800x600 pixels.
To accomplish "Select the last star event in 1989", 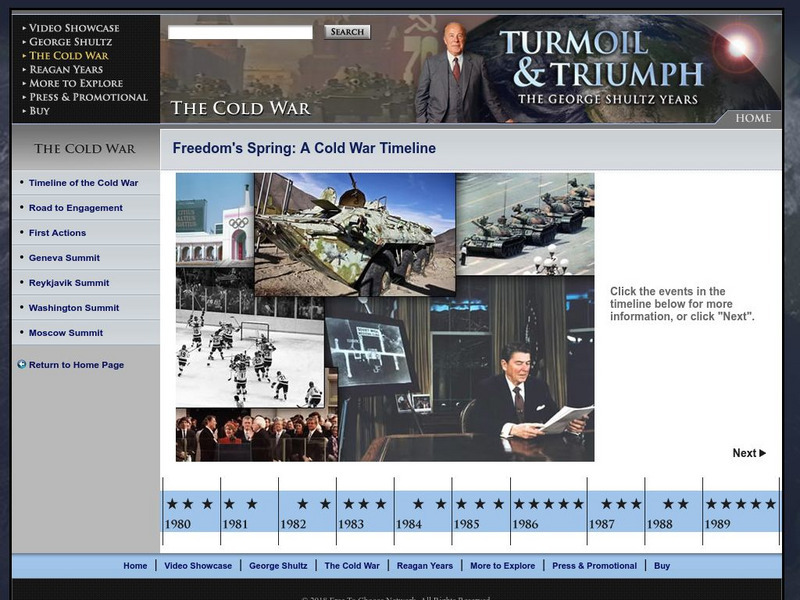I will (x=771, y=504).
